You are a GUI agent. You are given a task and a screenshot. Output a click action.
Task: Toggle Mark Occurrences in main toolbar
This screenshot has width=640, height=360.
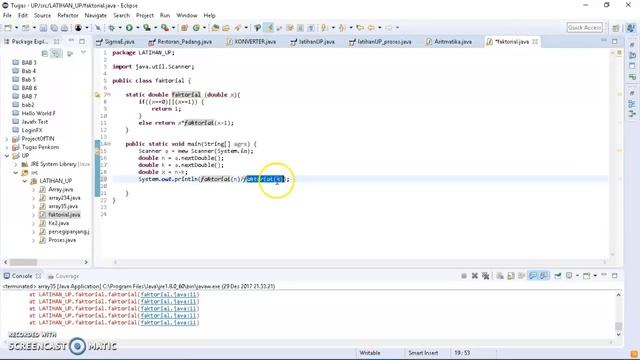click(x=269, y=28)
